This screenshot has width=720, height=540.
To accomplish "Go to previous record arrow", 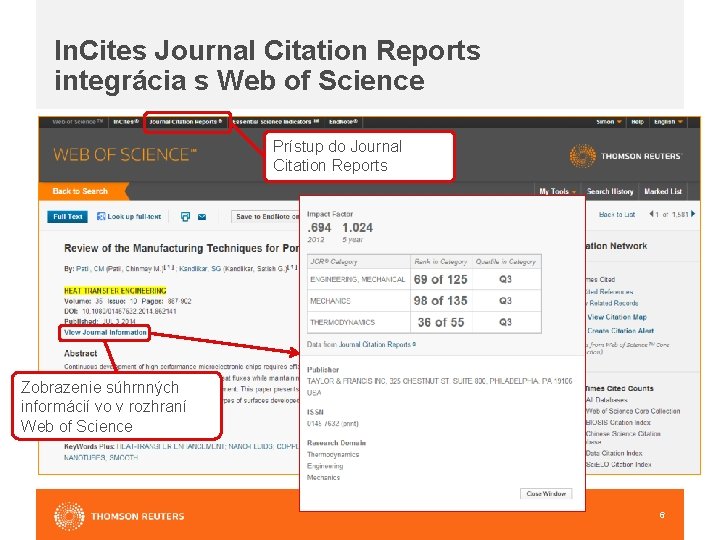I will (x=651, y=214).
